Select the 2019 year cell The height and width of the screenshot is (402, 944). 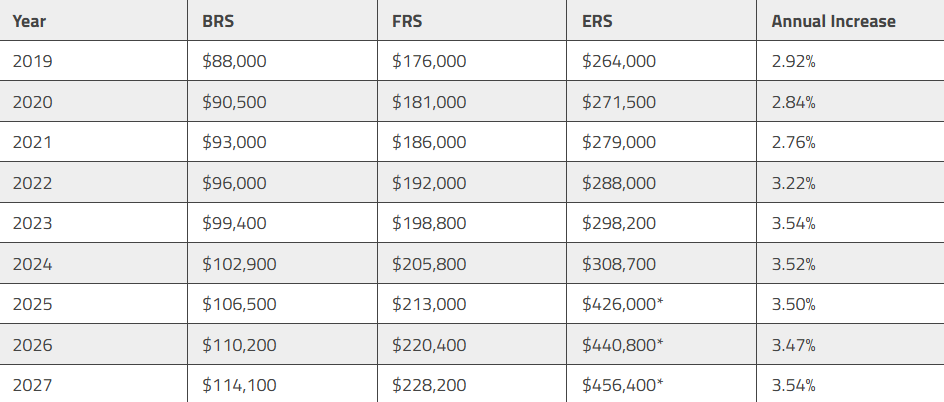pos(93,61)
